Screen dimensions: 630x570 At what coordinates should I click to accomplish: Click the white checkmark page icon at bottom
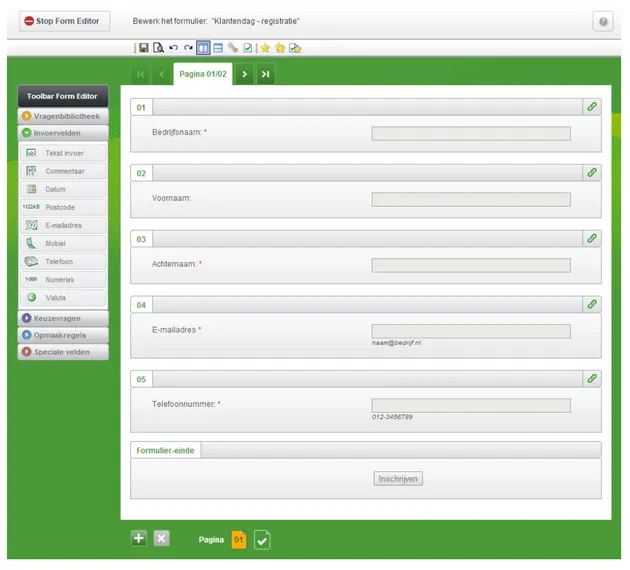262,540
